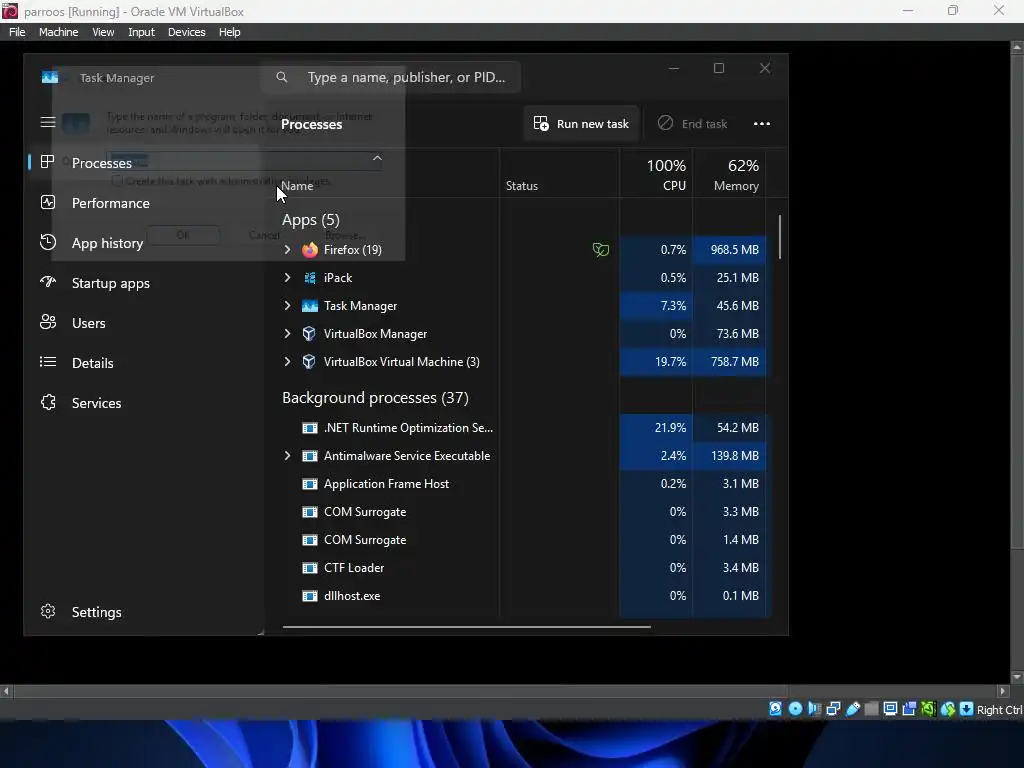This screenshot has height=768, width=1024.
Task: Open the Help menu in VirtualBox
Action: point(229,32)
